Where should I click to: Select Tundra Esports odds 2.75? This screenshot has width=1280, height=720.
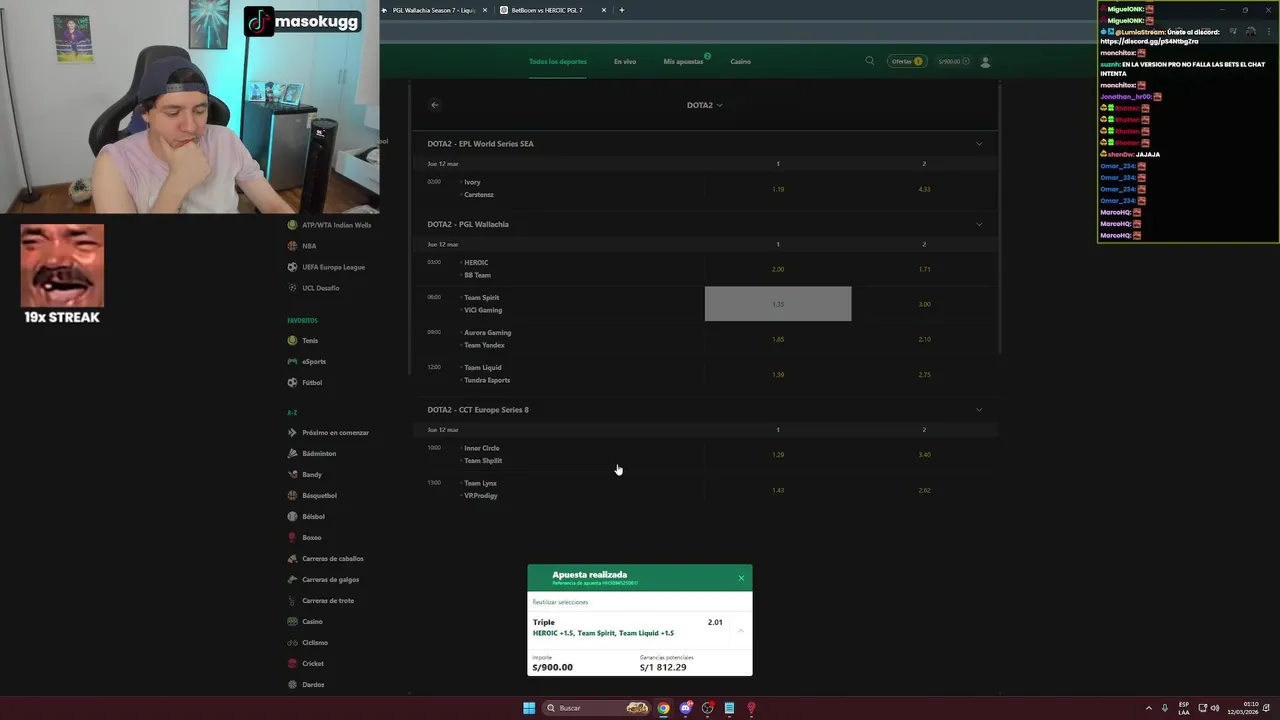click(924, 374)
